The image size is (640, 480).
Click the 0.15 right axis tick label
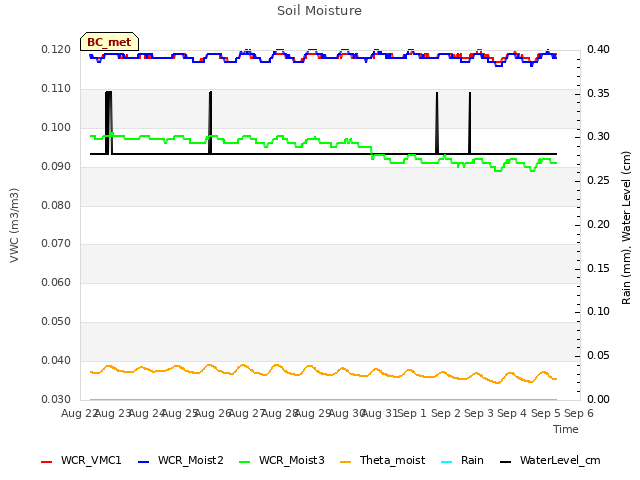598,268
